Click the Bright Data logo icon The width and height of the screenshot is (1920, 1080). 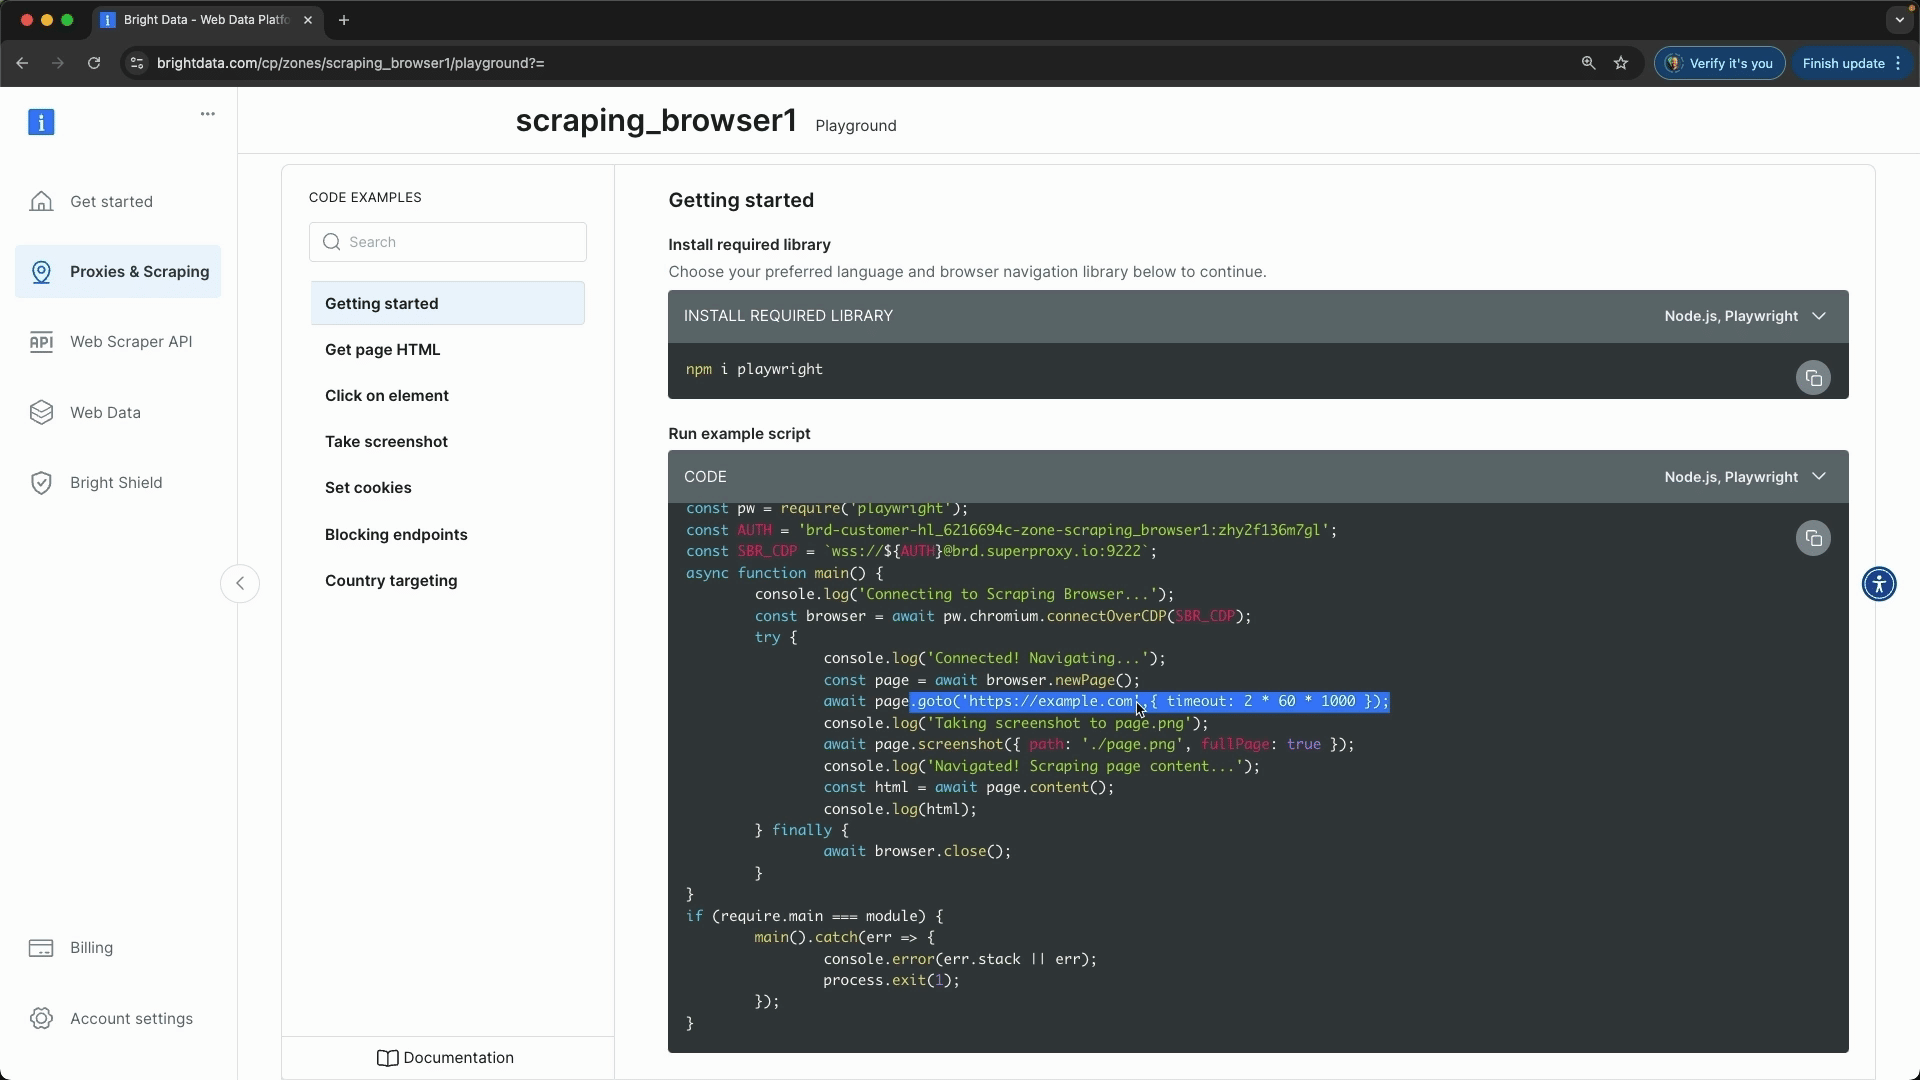pyautogui.click(x=41, y=122)
